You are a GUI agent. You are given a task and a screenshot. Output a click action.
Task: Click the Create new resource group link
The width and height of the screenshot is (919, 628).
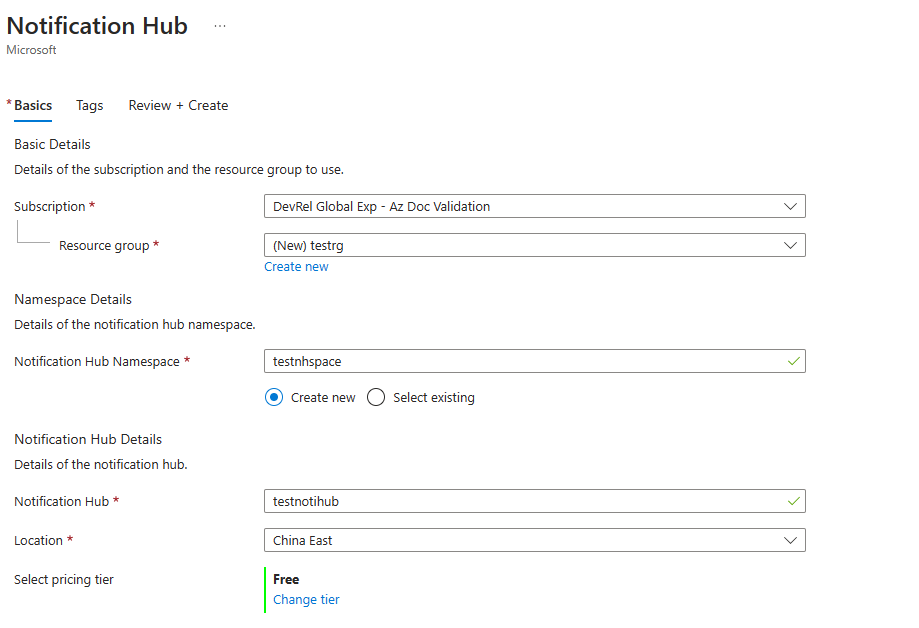pos(296,267)
